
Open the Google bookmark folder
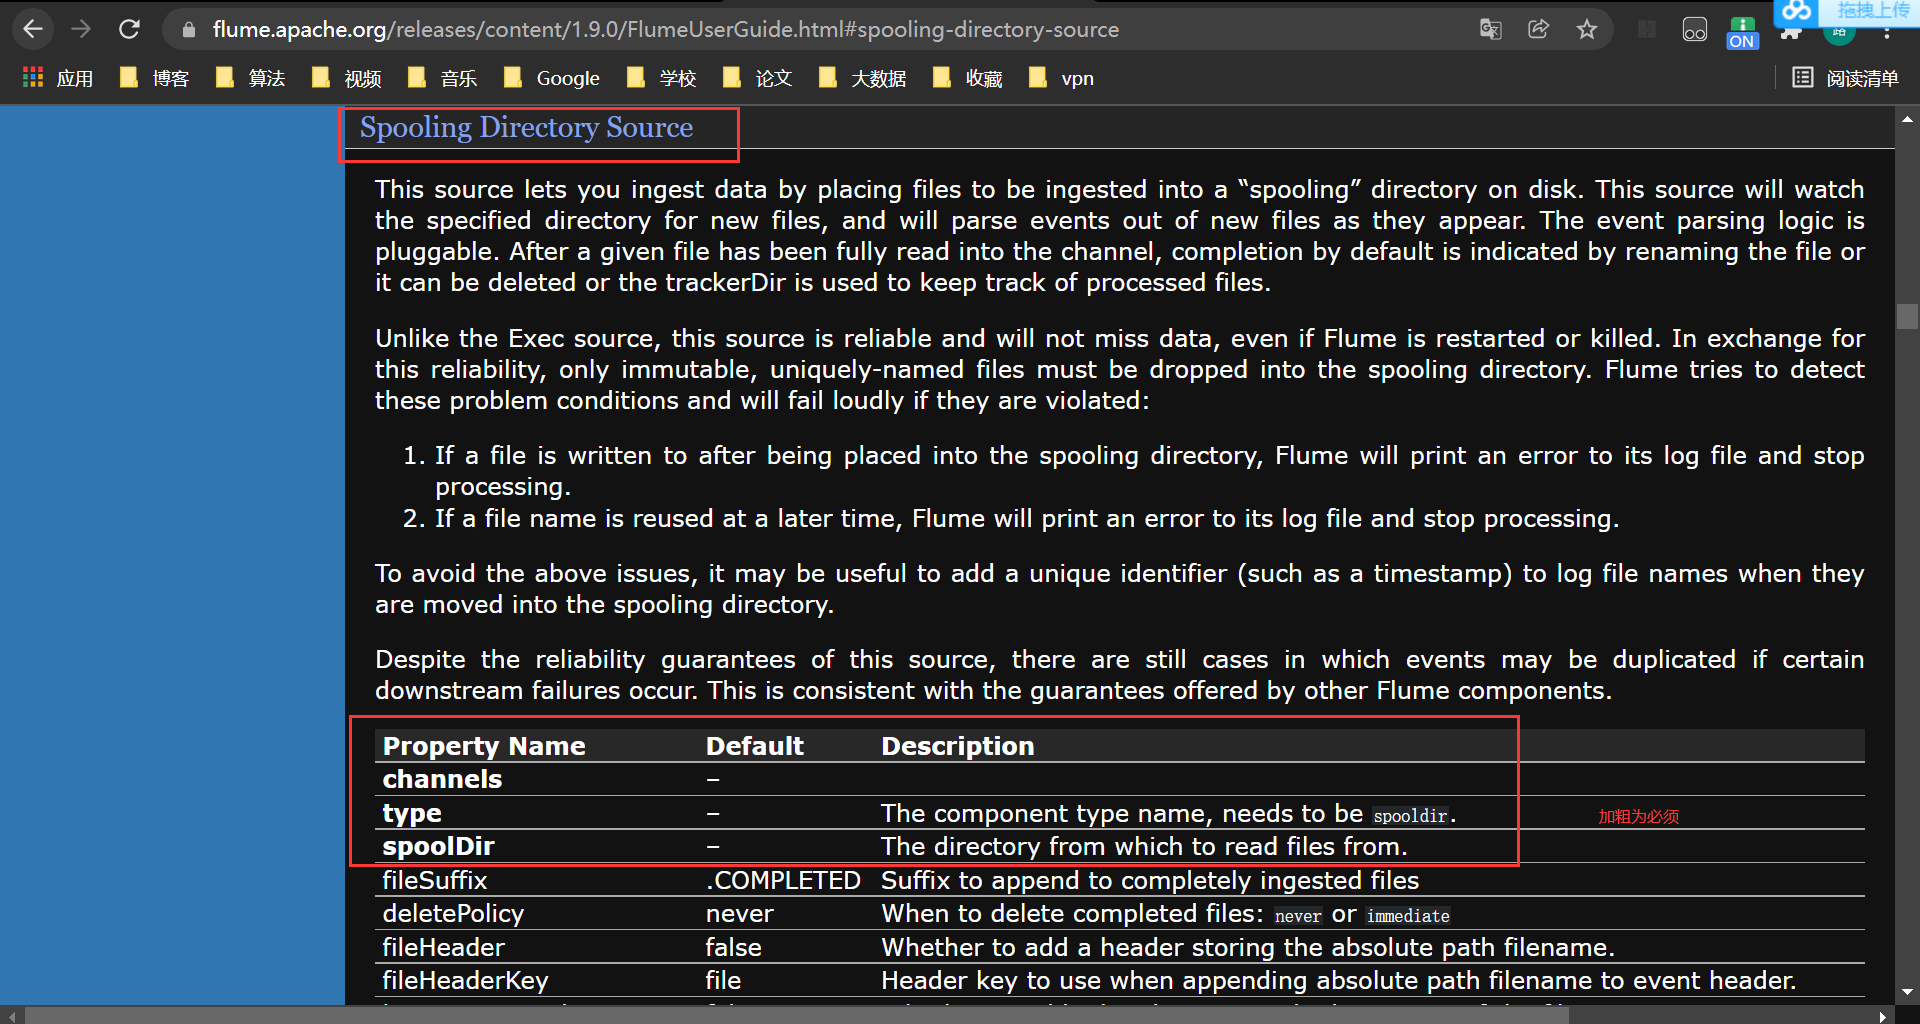click(x=551, y=78)
